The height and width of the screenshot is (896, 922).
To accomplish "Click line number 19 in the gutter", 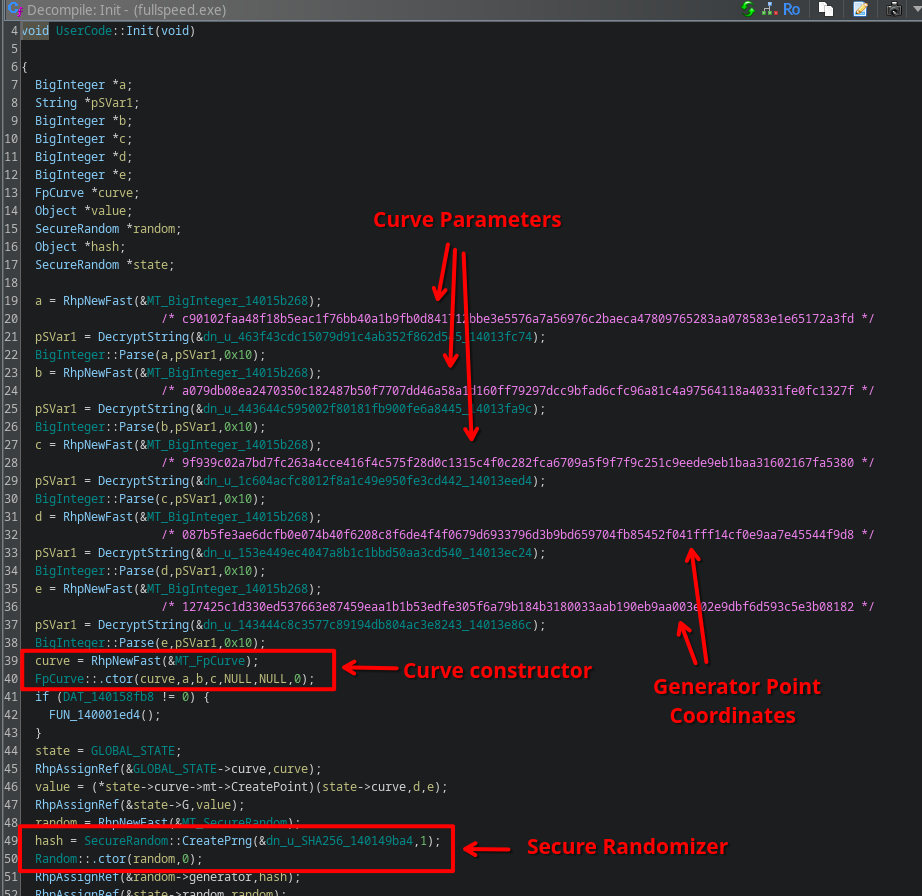I will pos(11,301).
